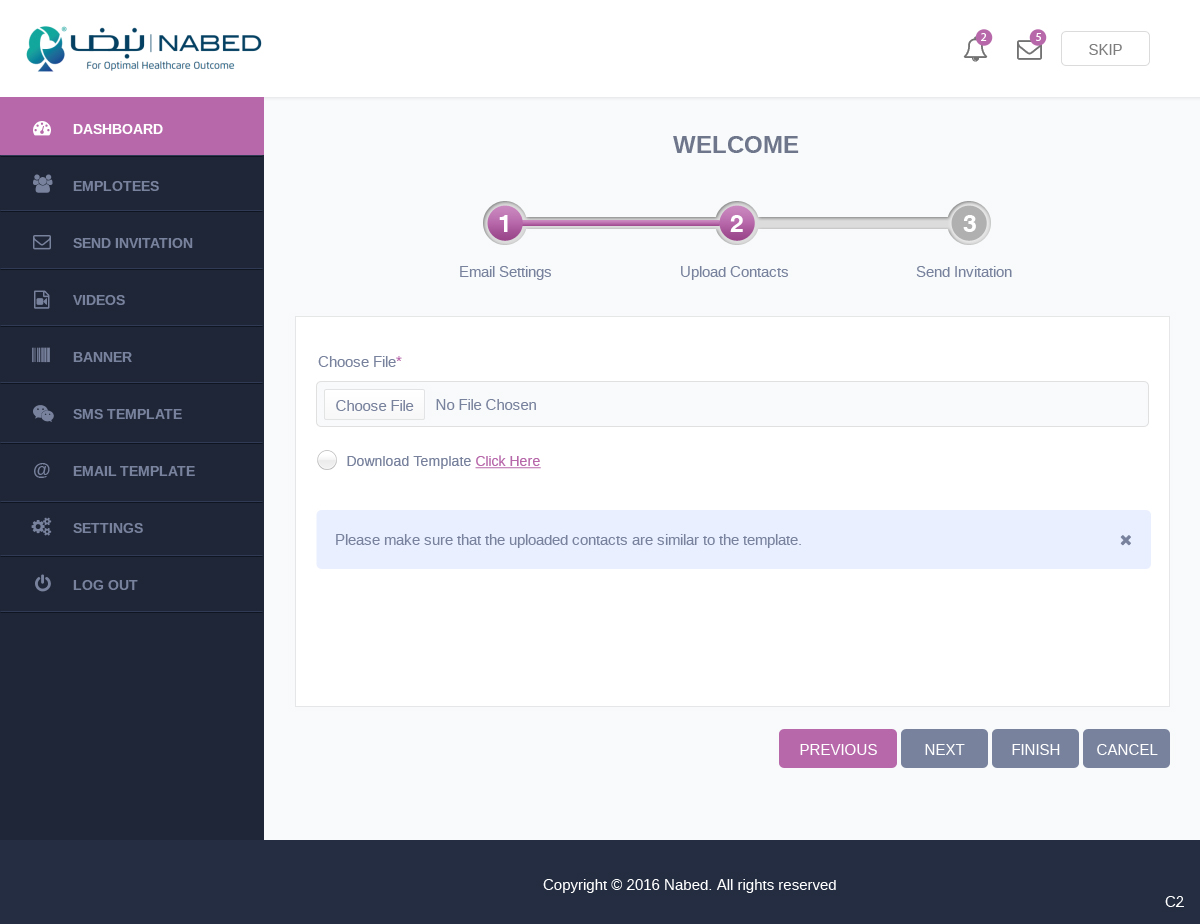
Task: Click the Employees group icon
Action: [x=42, y=185]
